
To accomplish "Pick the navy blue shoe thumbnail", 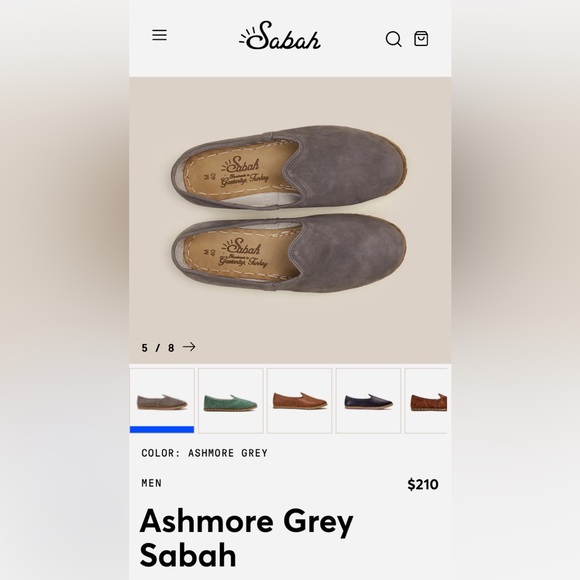I will [368, 401].
